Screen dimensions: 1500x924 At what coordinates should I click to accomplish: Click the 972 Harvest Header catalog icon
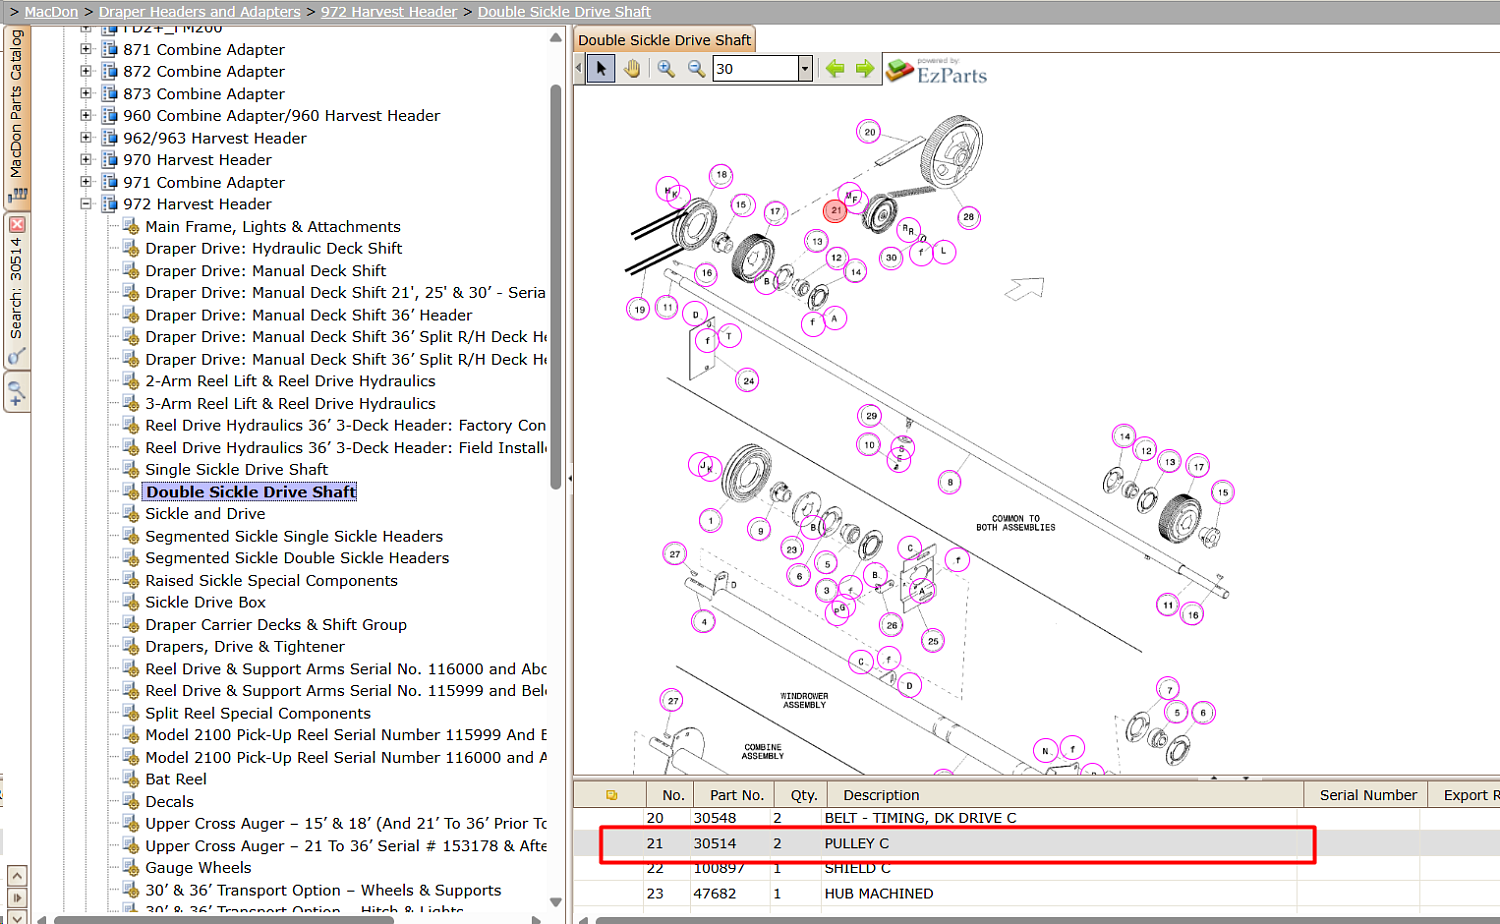pyautogui.click(x=109, y=204)
